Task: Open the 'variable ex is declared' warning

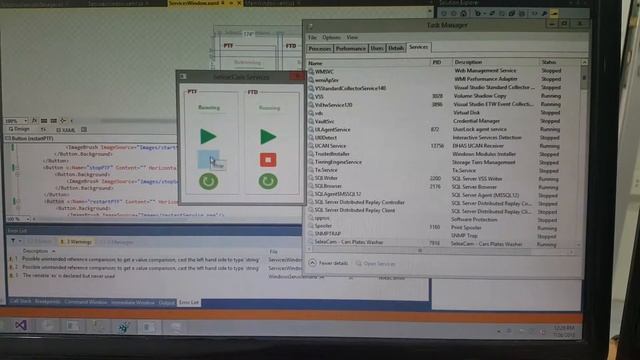Action: [x=69, y=276]
